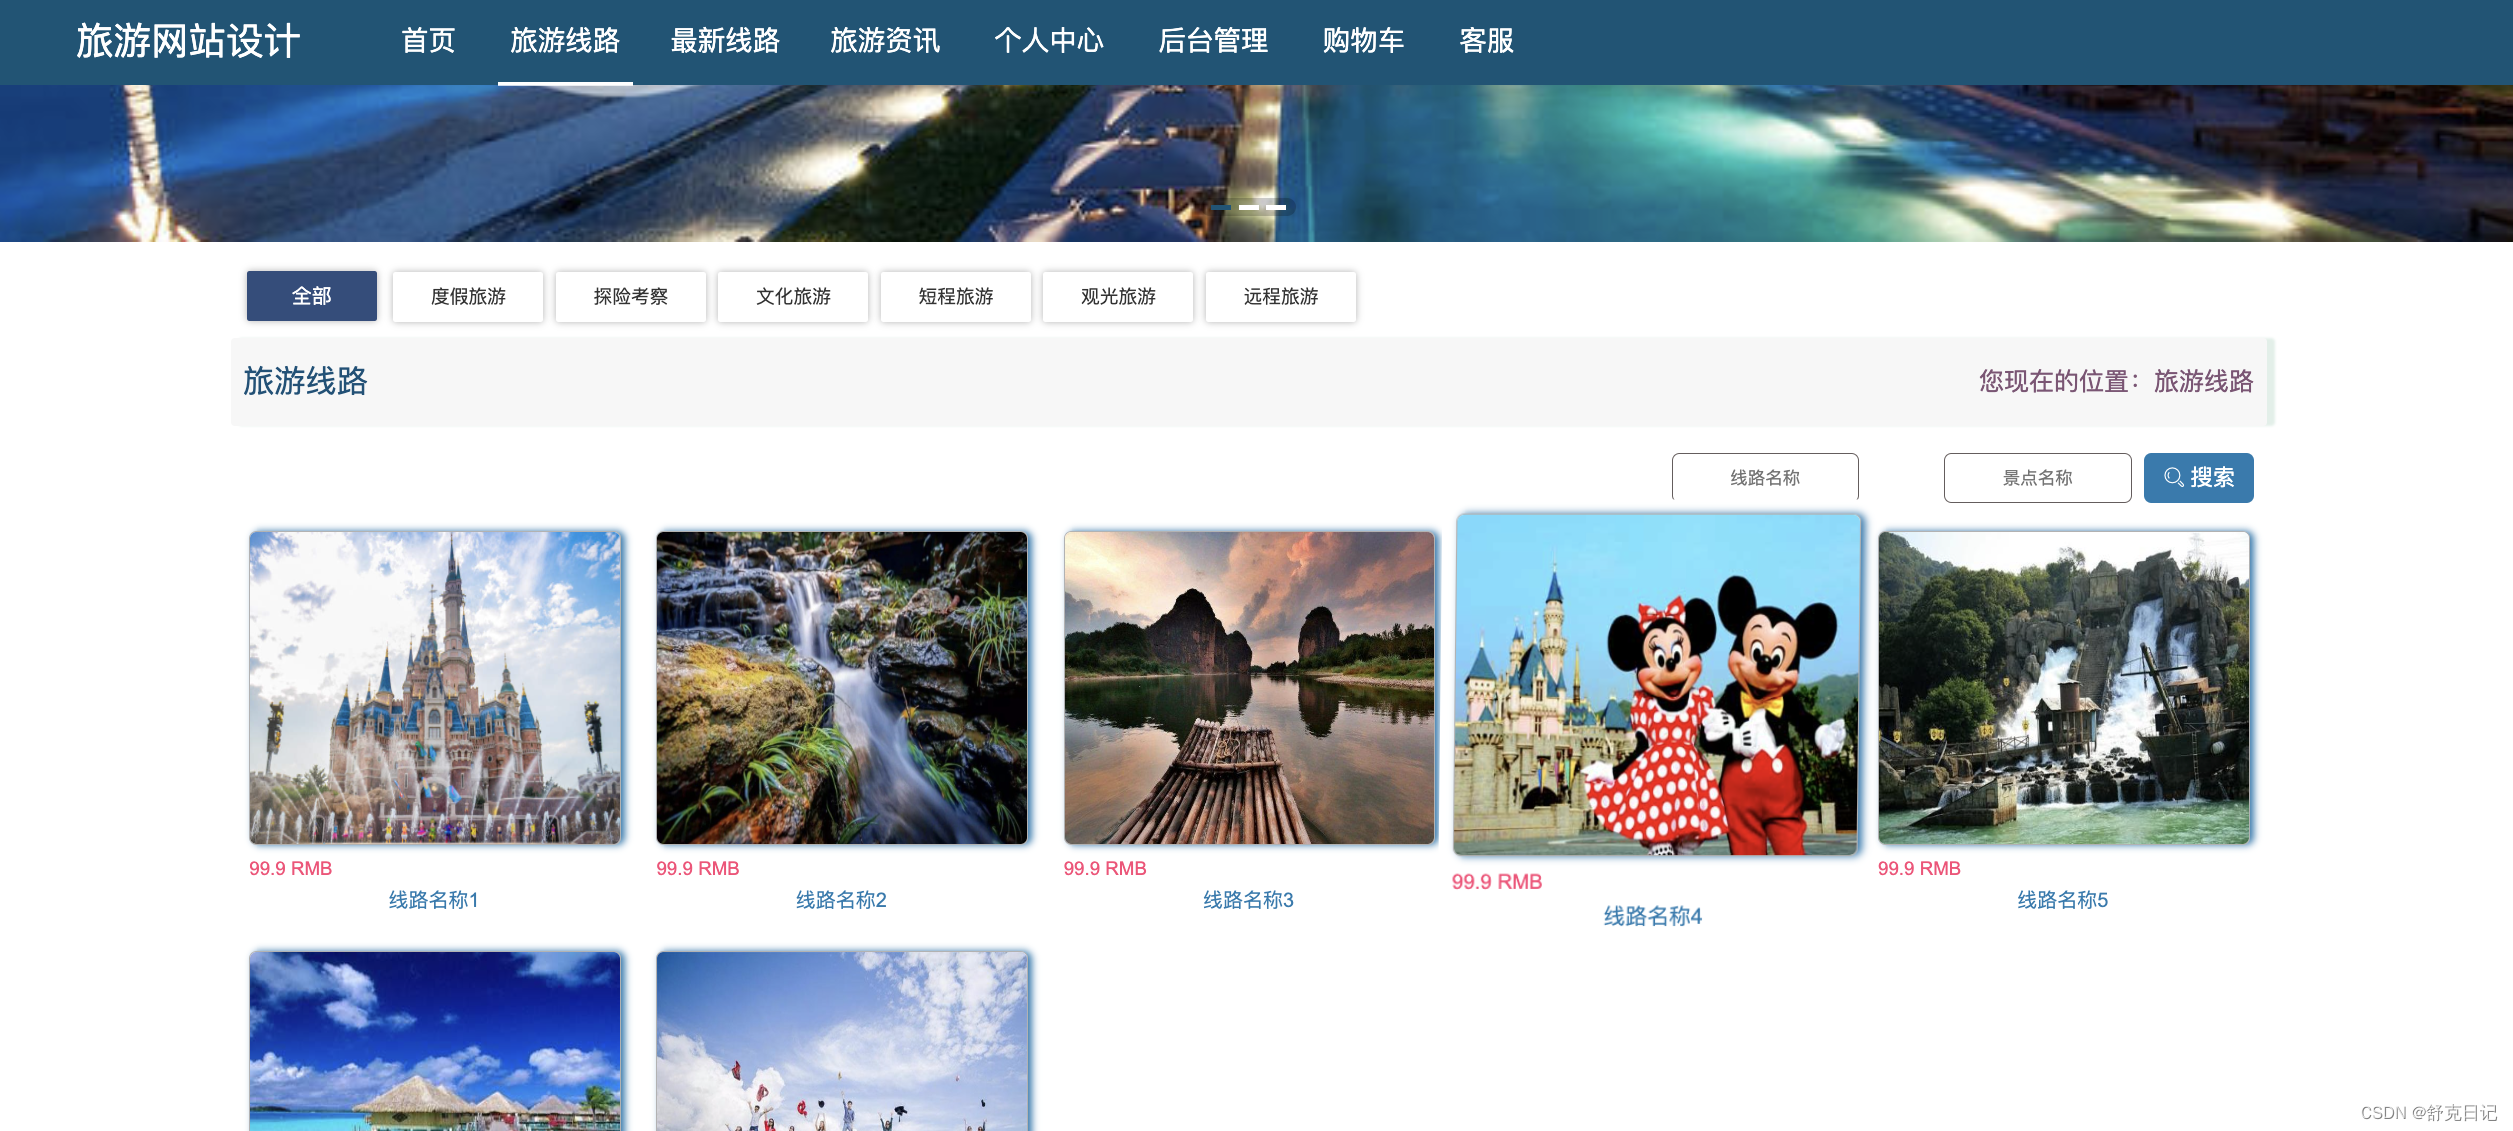Open 个人中心 personal center

(1050, 42)
